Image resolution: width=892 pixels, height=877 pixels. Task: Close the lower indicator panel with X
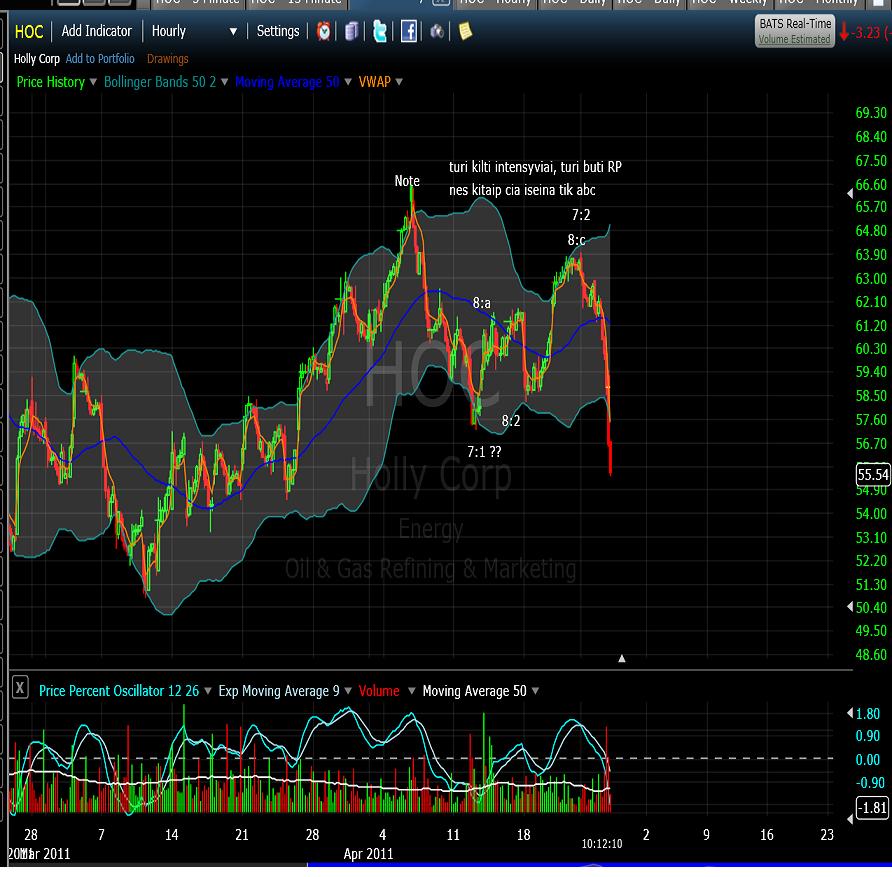coord(19,689)
